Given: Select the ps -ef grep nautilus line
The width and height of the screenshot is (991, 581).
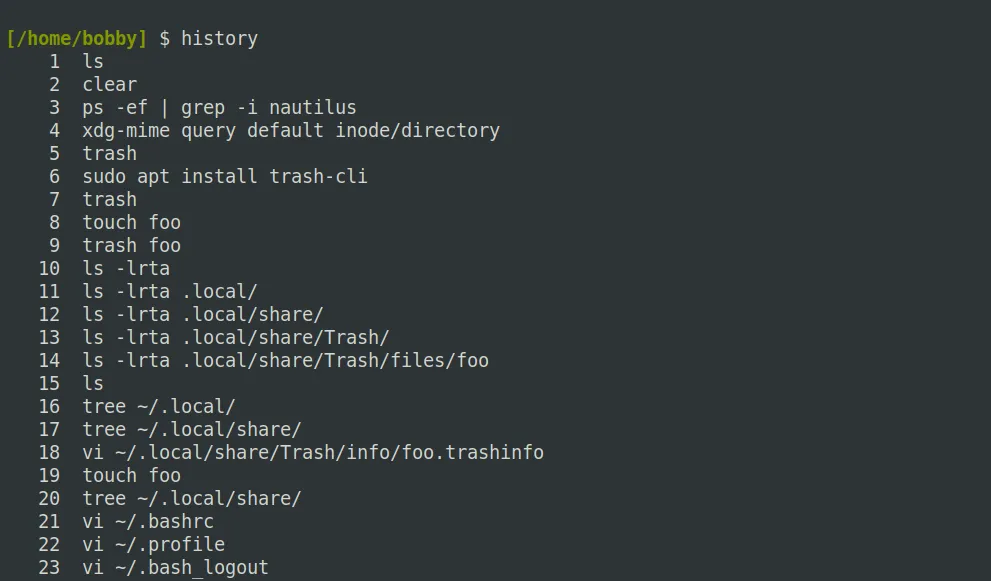Looking at the screenshot, I should point(219,108).
